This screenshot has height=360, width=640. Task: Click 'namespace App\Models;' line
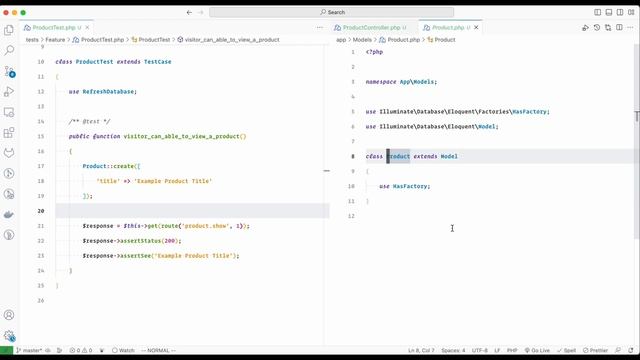pyautogui.click(x=401, y=82)
